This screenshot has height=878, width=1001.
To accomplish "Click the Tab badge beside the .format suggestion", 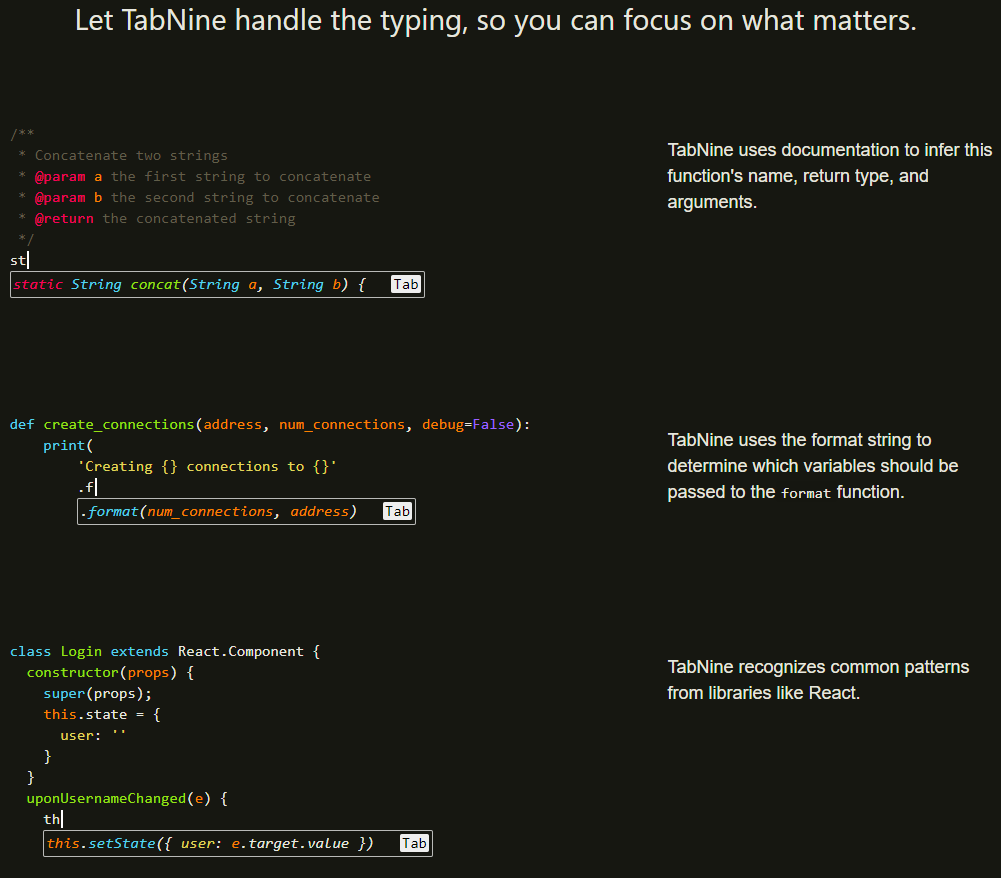I will (397, 511).
